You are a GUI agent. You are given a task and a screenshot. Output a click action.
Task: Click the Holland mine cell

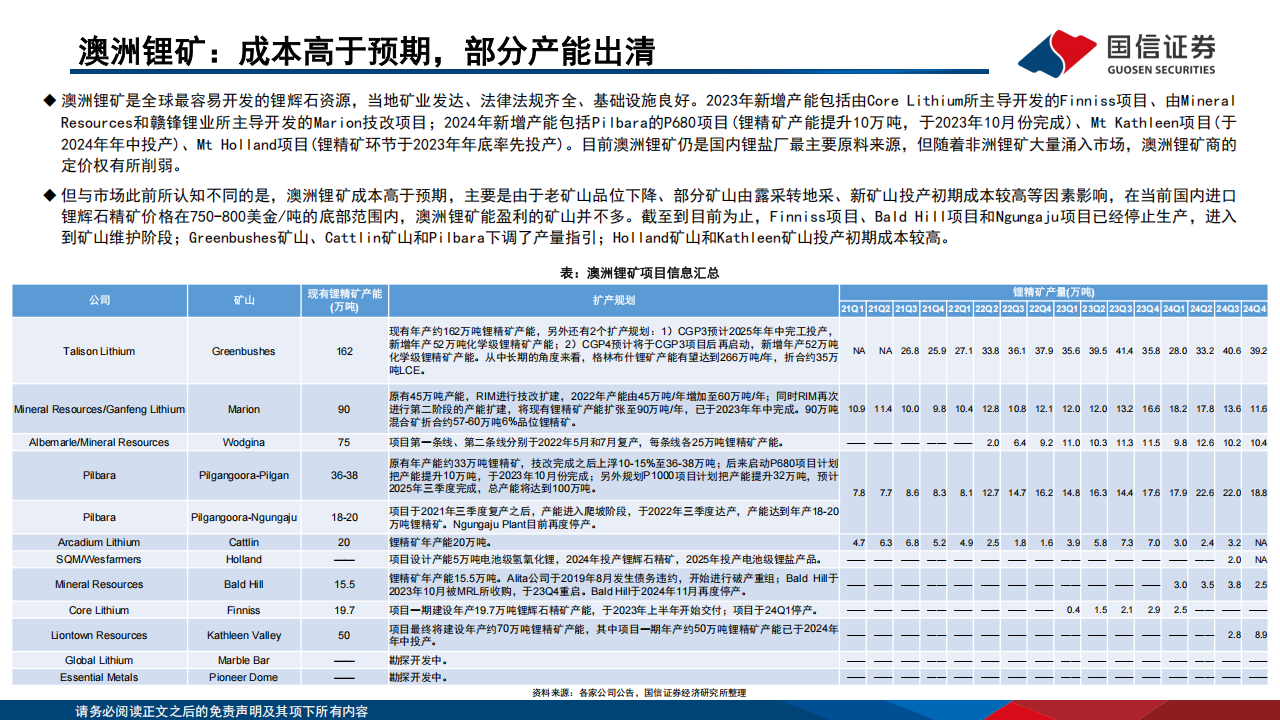(243, 559)
